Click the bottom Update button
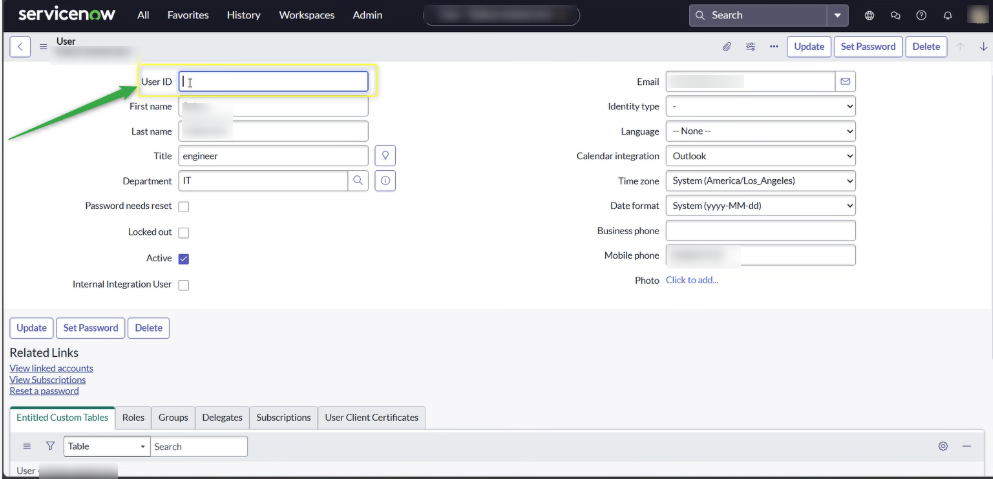This screenshot has width=993, height=479. point(32,328)
